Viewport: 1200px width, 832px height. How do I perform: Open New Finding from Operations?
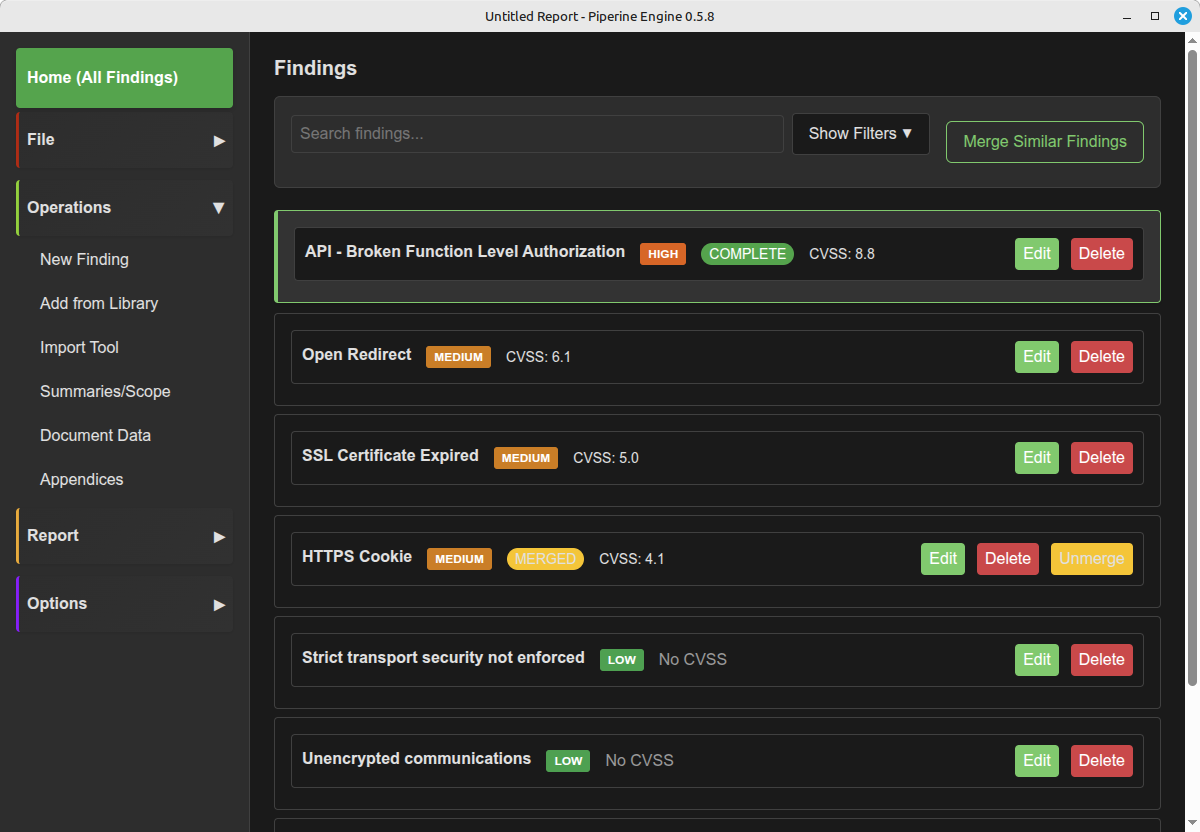(x=84, y=260)
